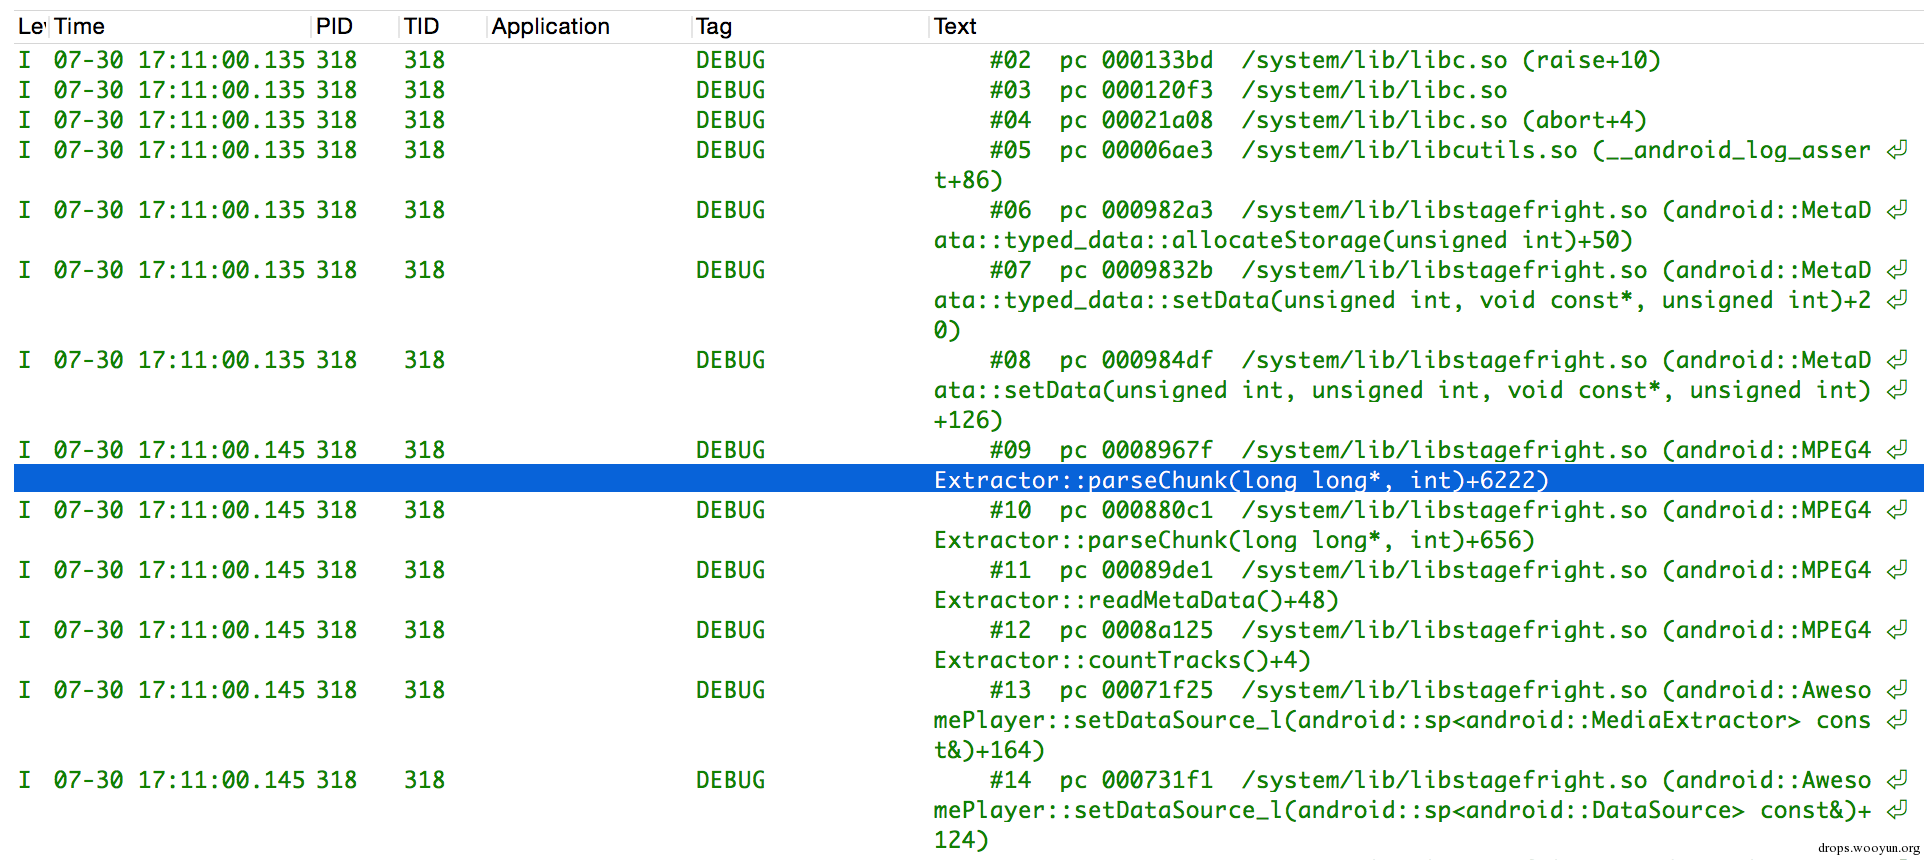Select log row #02 raise+10
Image resolution: width=1924 pixels, height=860 pixels.
(968, 60)
